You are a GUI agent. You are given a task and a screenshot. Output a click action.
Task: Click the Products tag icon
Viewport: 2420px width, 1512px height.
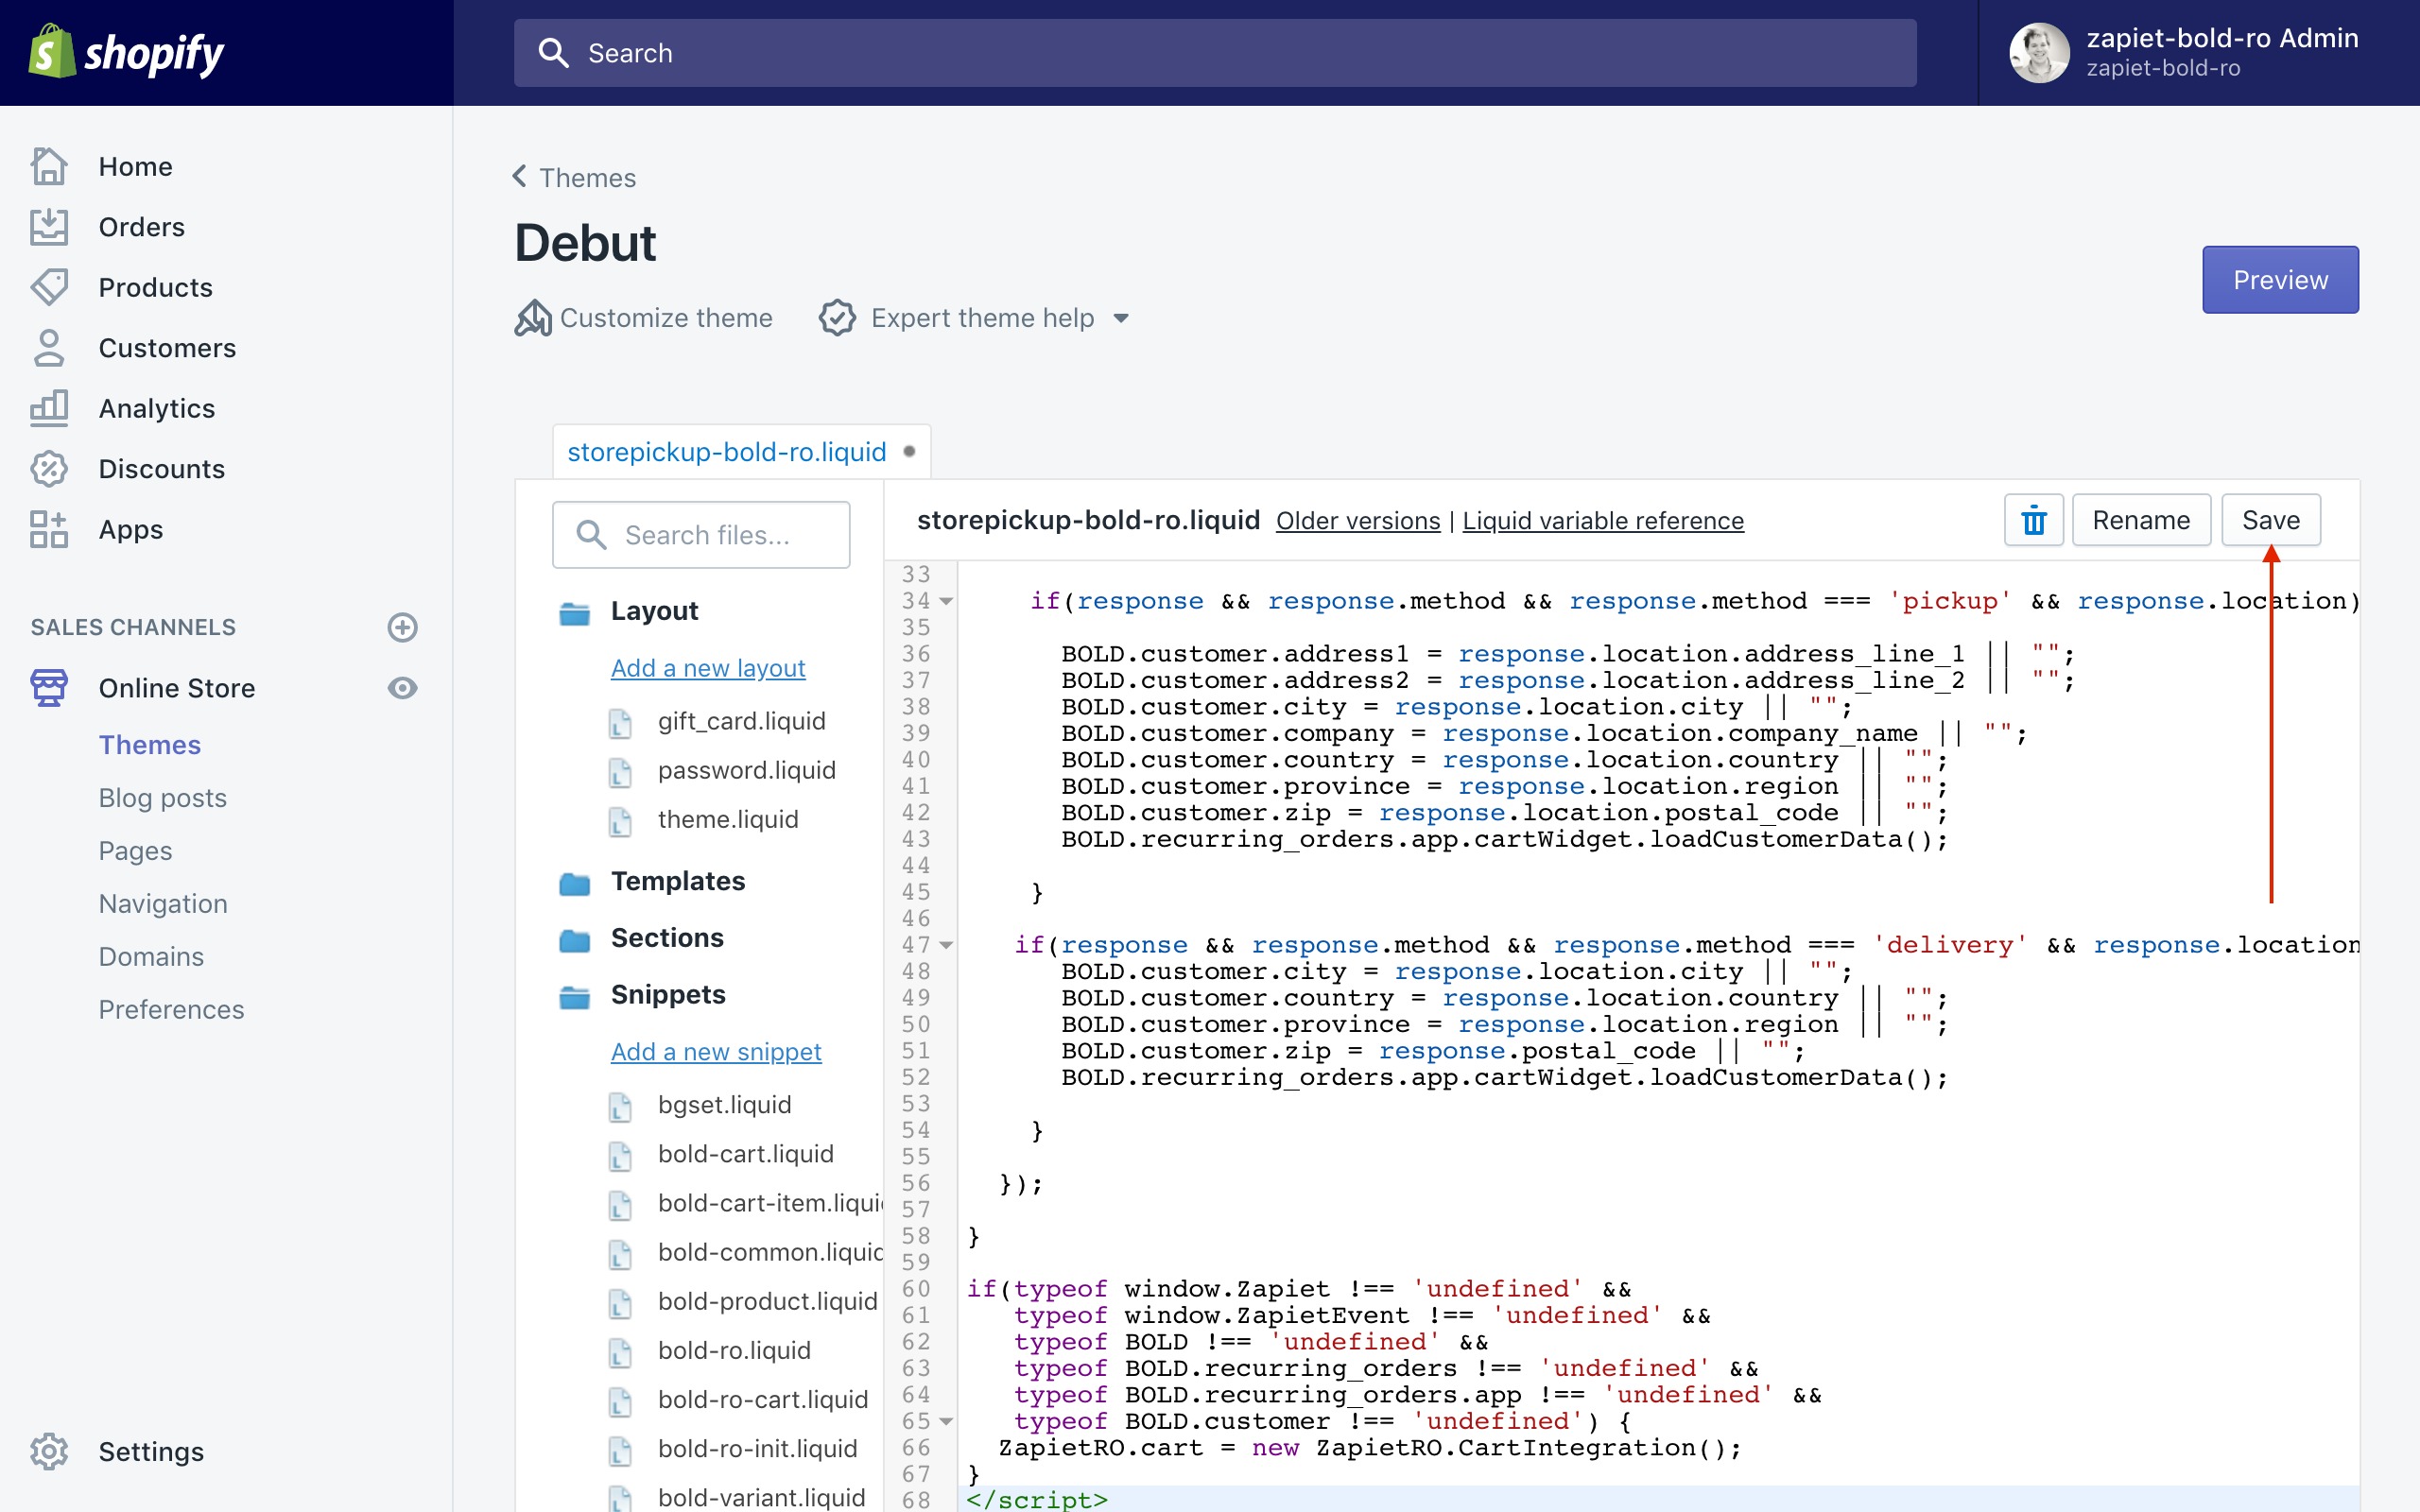click(49, 287)
